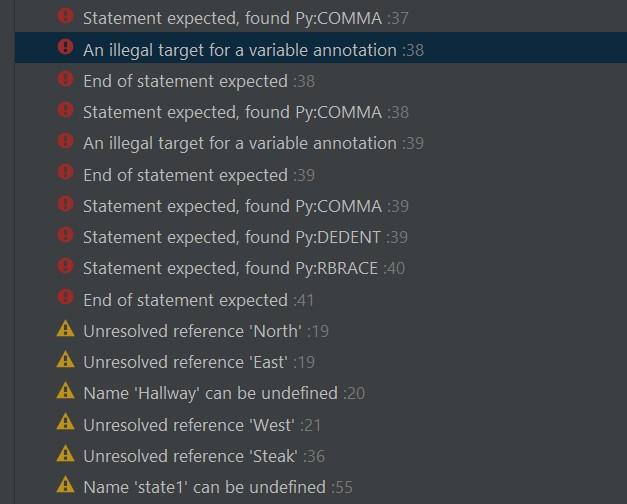The width and height of the screenshot is (627, 504).
Task: Click the warning icon beside Unresolved reference 'East'
Action: [x=66, y=360]
